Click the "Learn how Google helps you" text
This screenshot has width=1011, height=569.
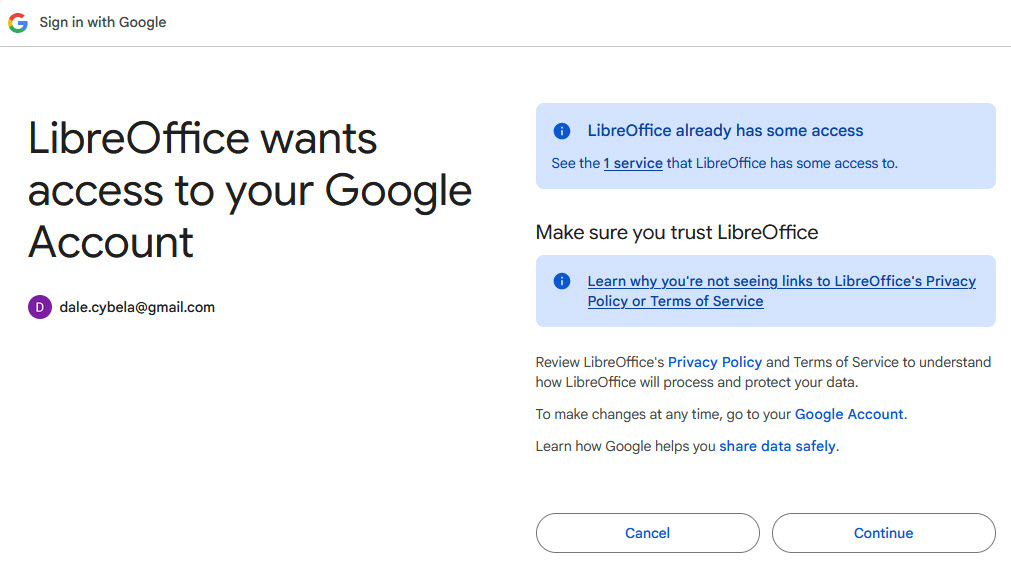[x=626, y=446]
